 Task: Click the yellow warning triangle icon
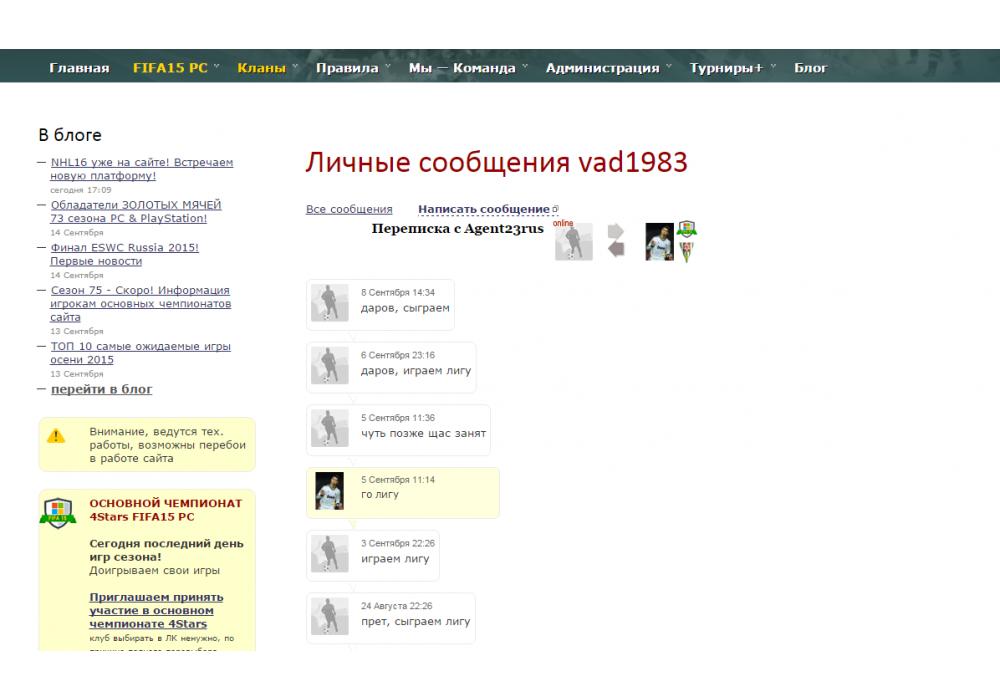click(56, 436)
